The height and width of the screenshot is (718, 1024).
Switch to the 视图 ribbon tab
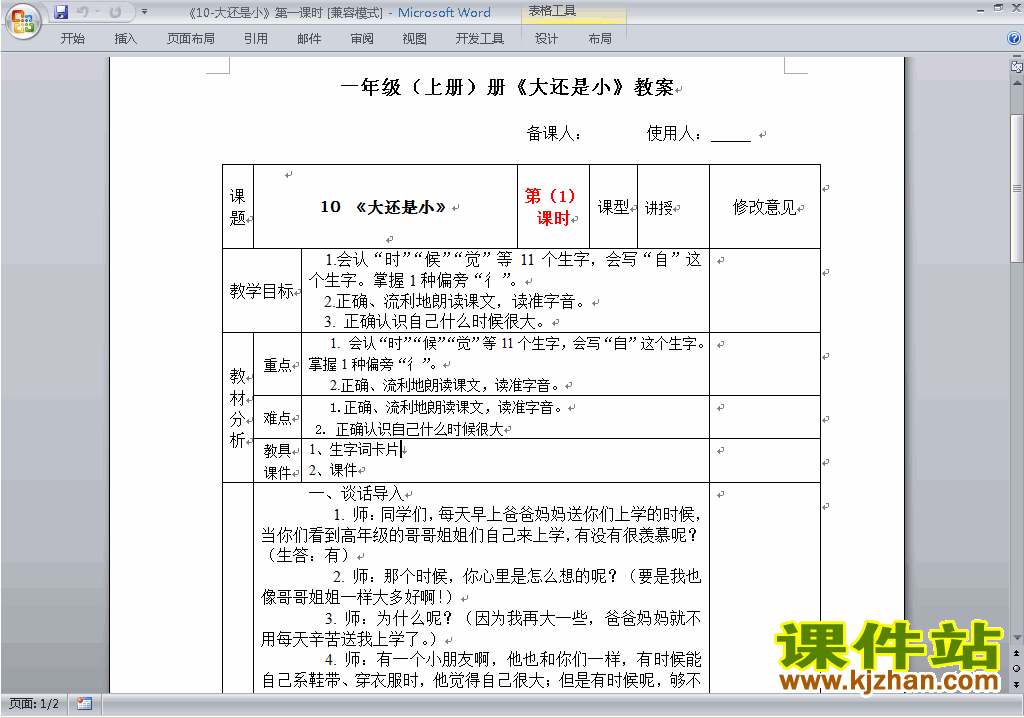coord(415,39)
